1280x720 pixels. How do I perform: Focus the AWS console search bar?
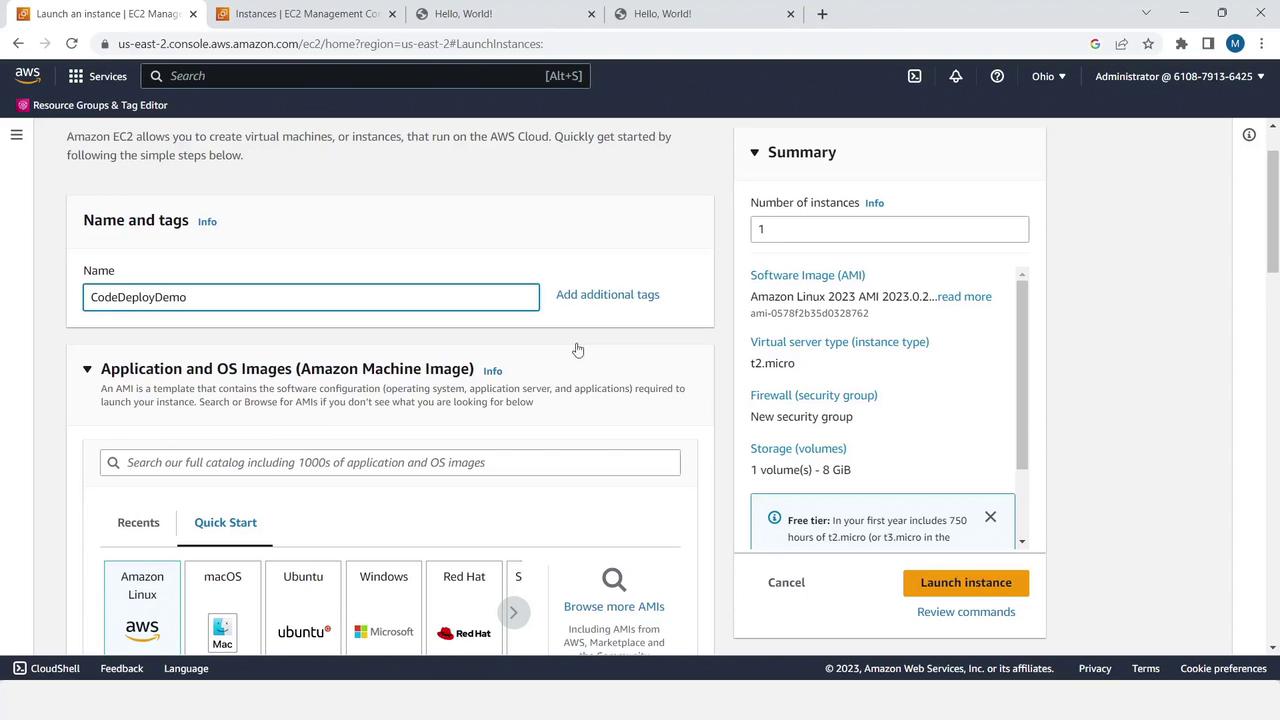click(x=366, y=76)
